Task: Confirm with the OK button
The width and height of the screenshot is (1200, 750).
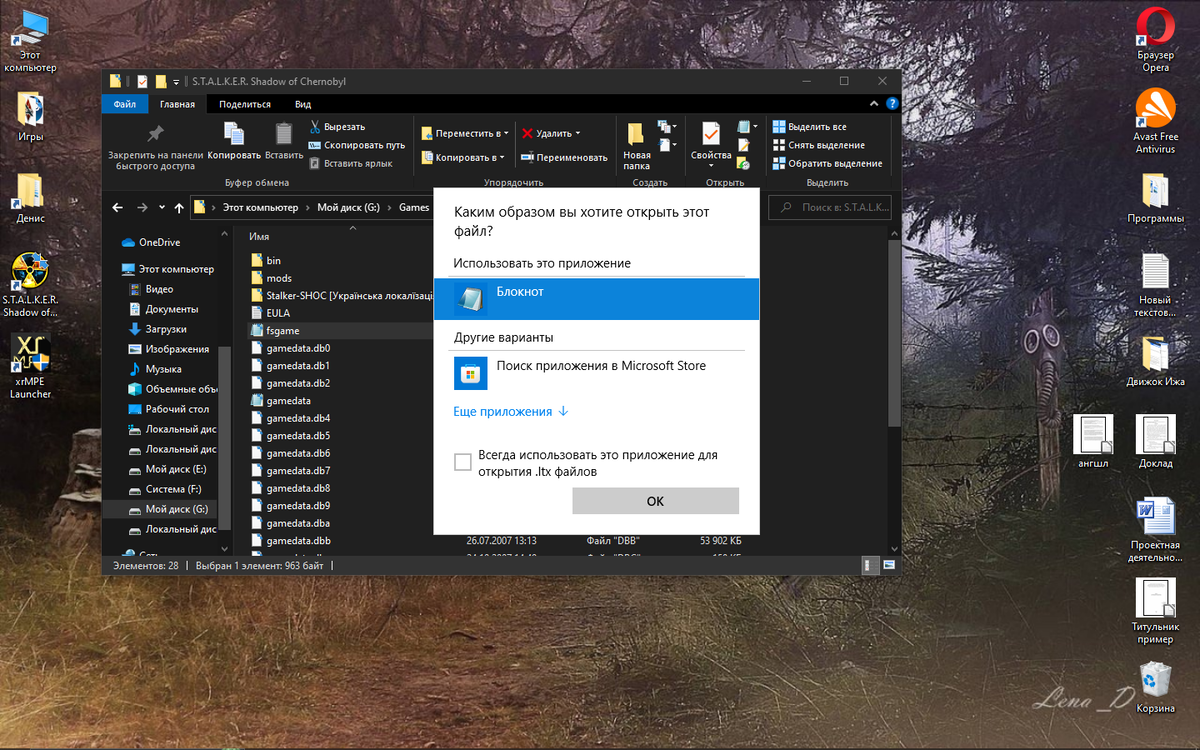Action: coord(655,501)
